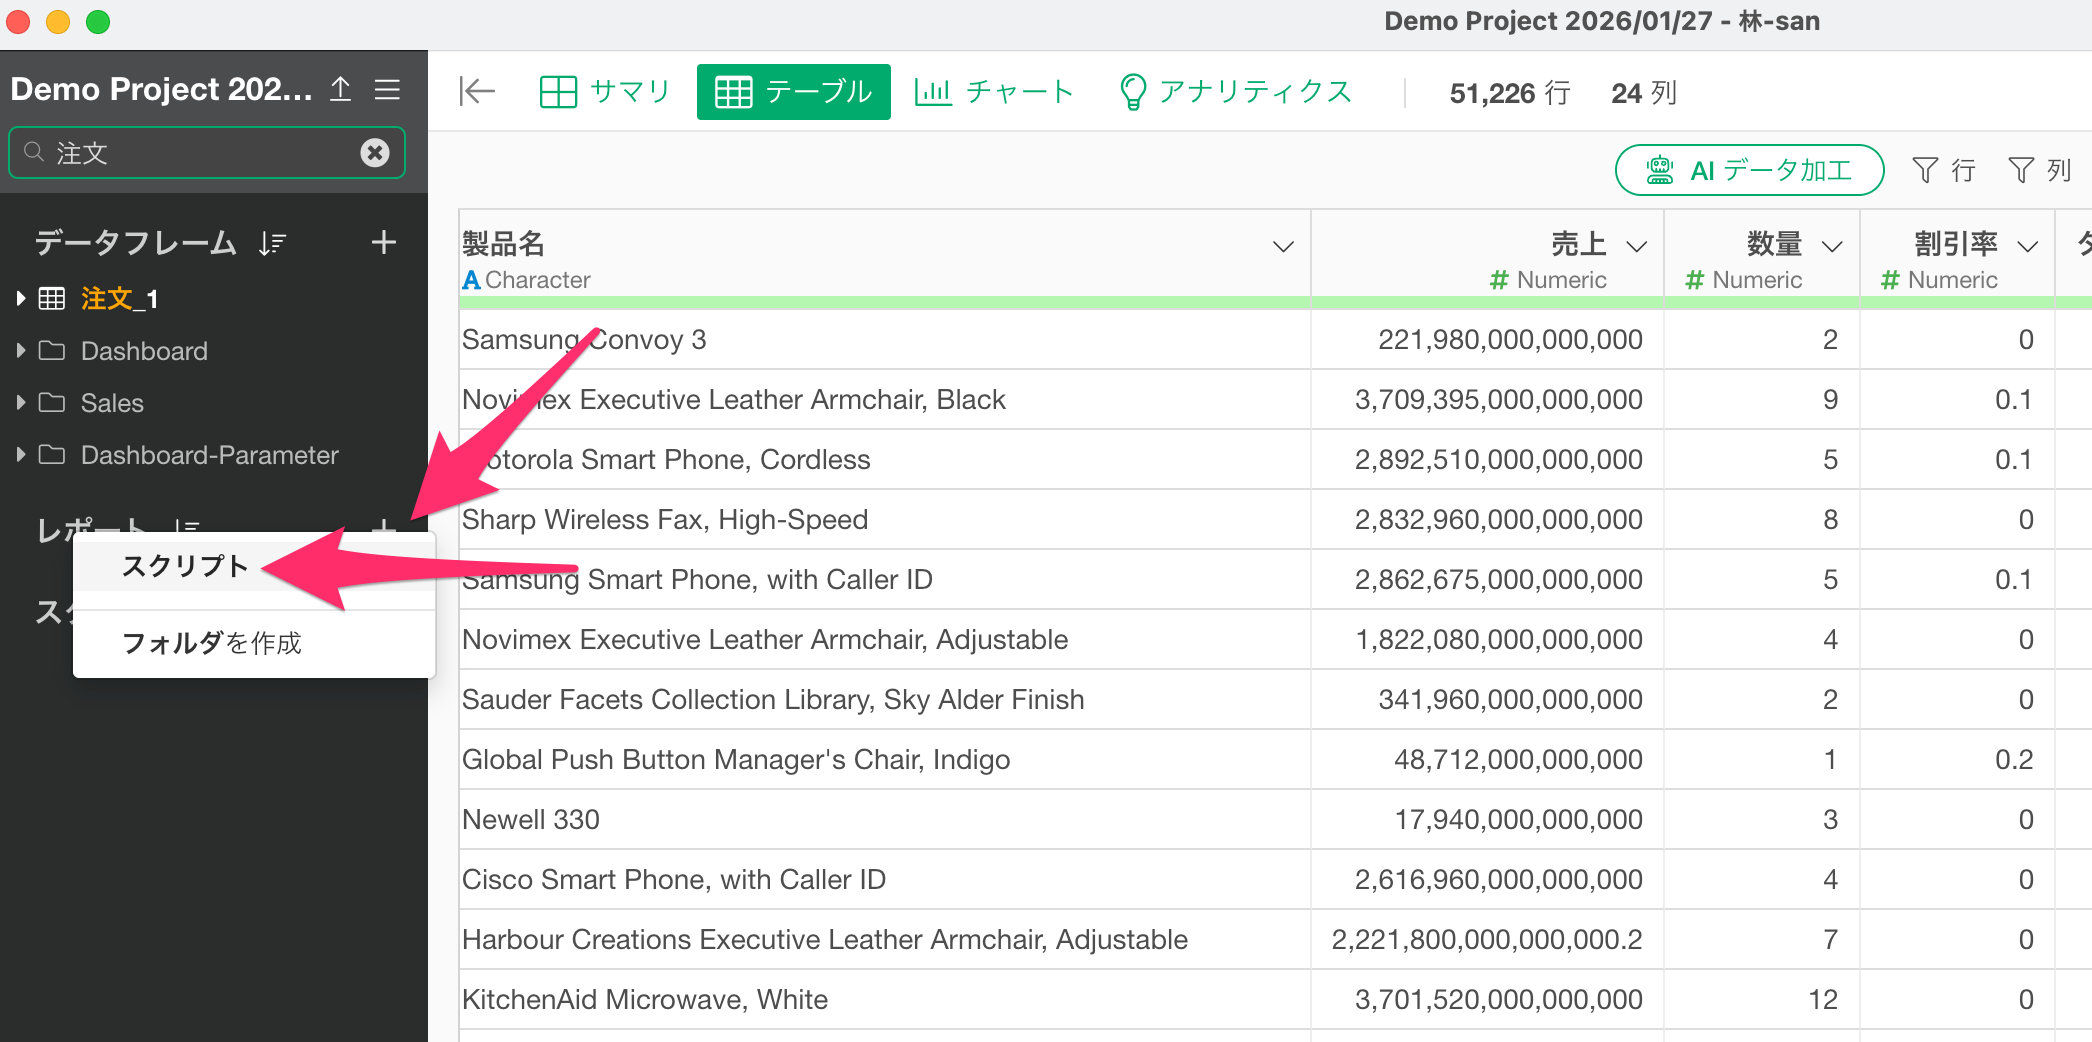Open the project hamburger menu
Screen dimensions: 2092x1042
[387, 89]
